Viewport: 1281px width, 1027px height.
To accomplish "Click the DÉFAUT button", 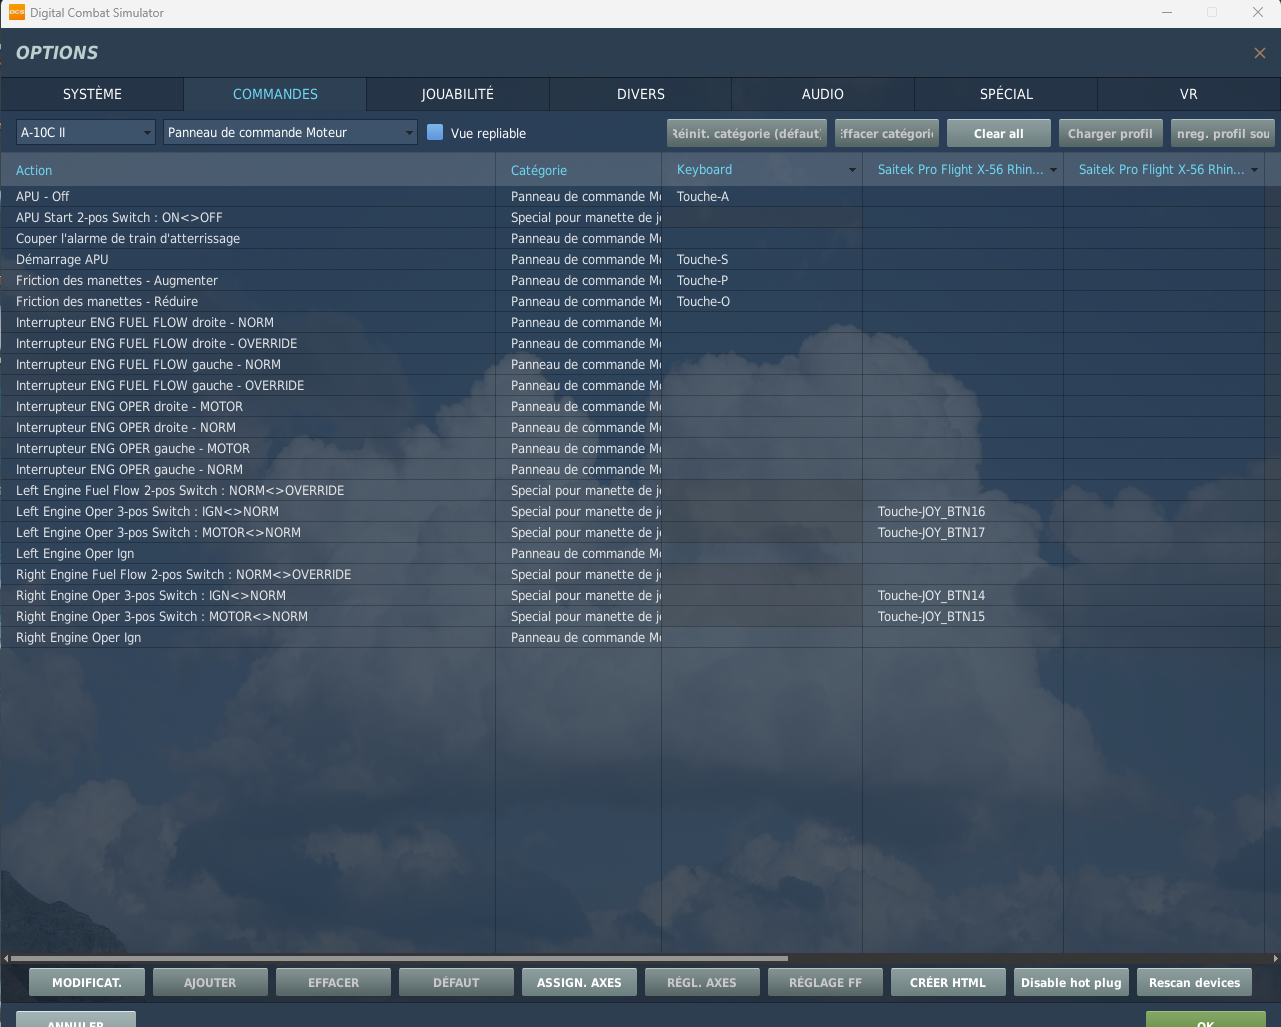I will click(x=456, y=982).
